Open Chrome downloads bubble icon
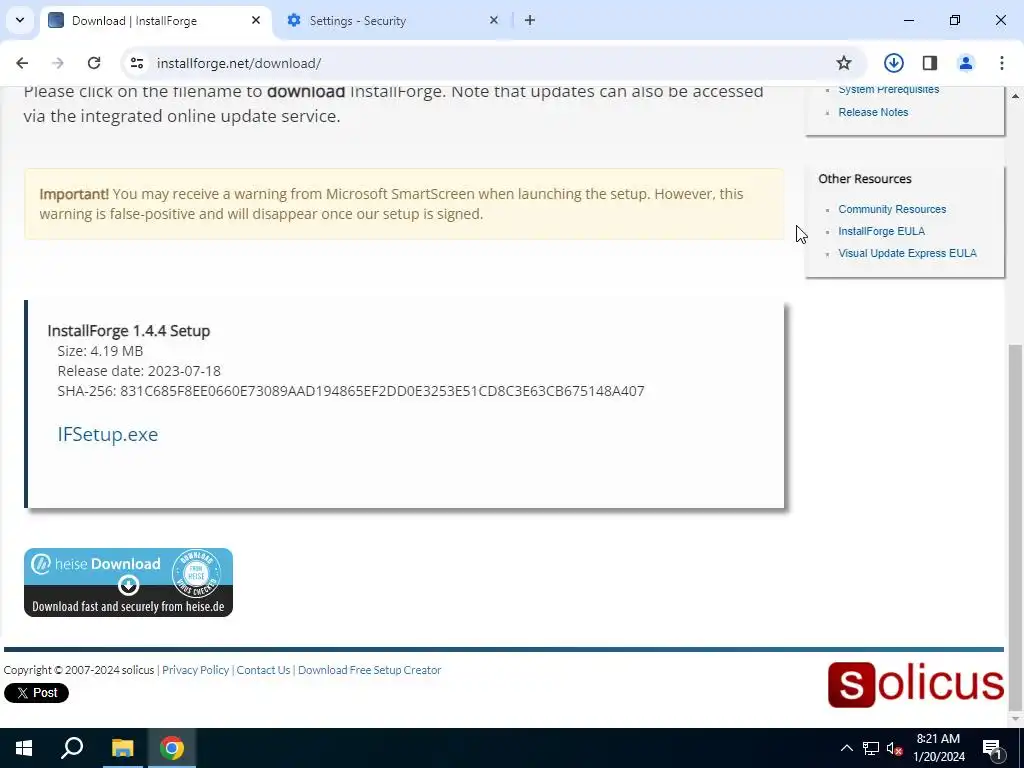Viewport: 1024px width, 768px height. coord(894,63)
